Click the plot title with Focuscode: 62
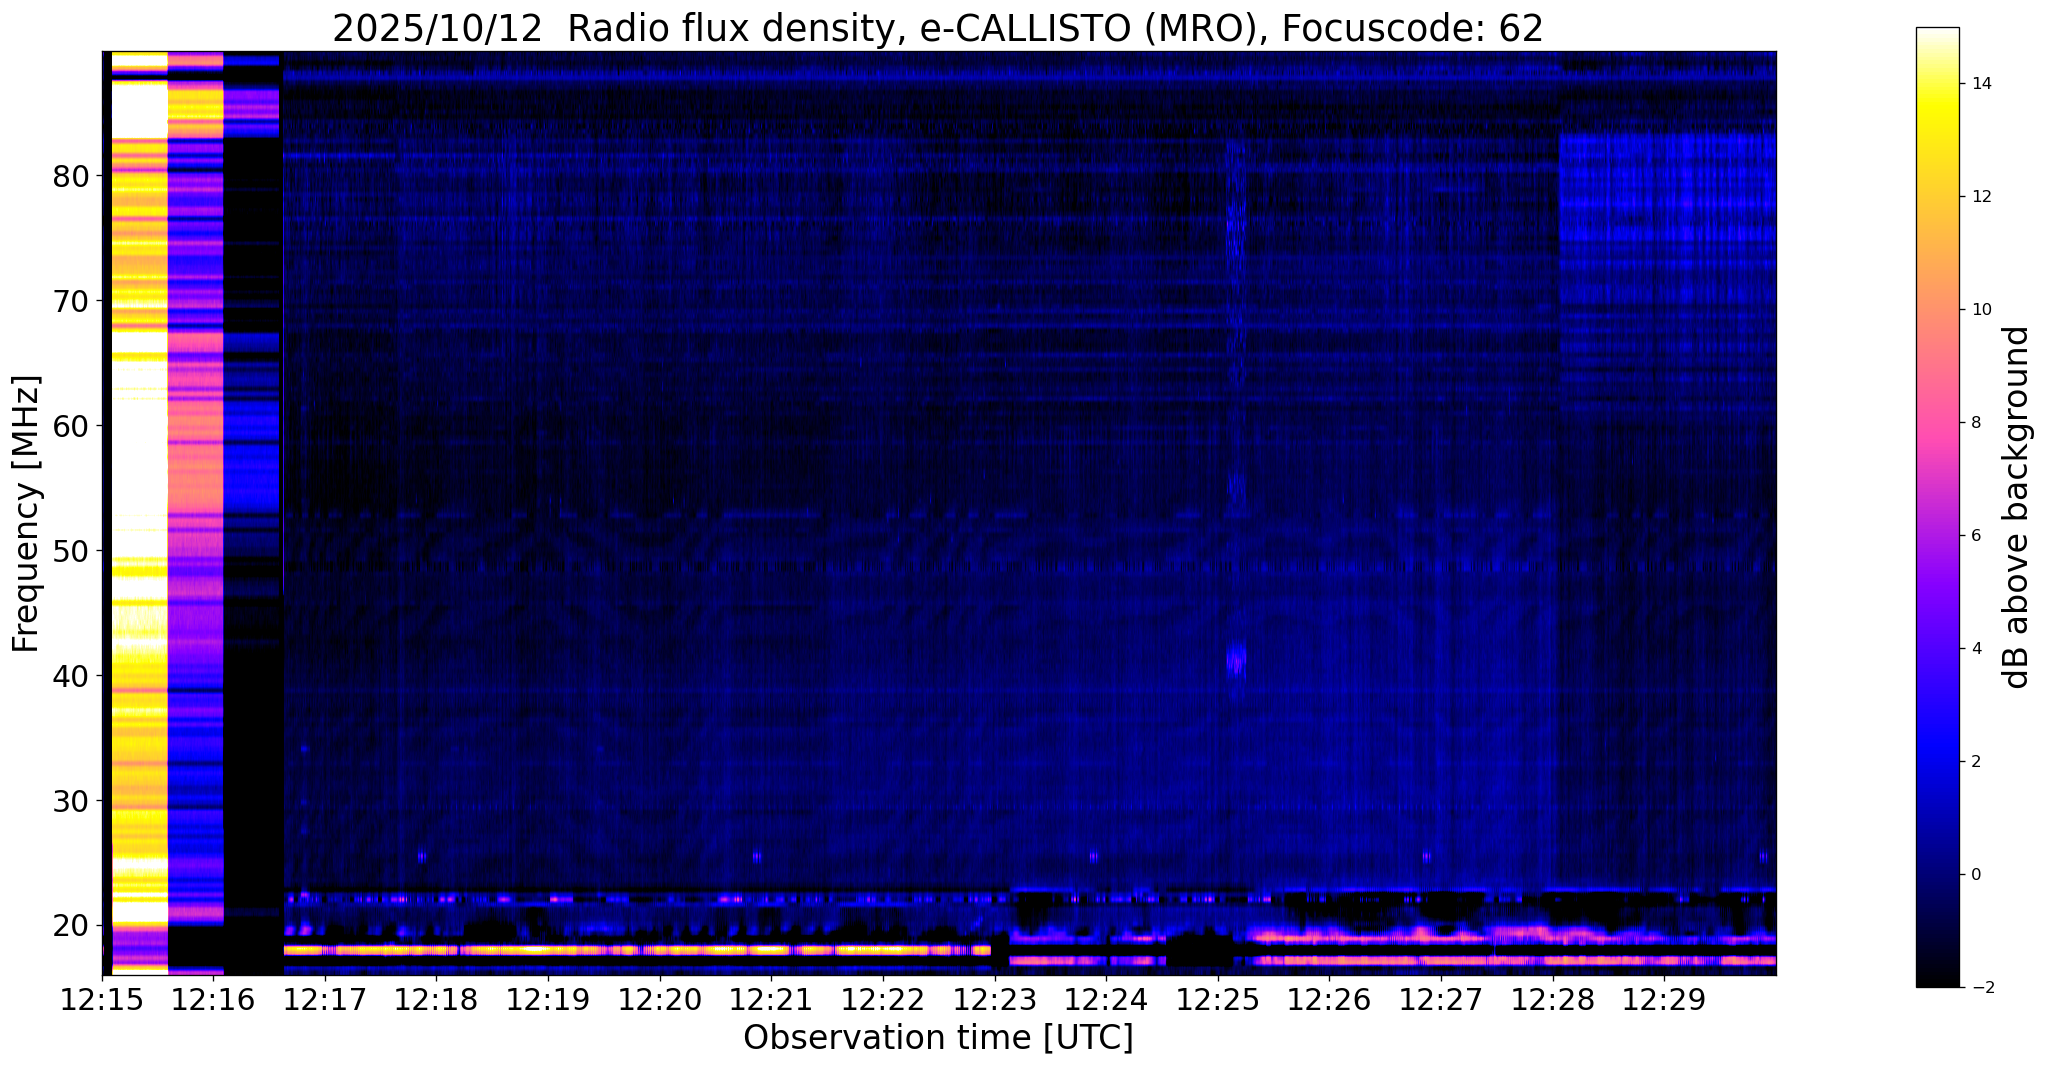 [938, 28]
